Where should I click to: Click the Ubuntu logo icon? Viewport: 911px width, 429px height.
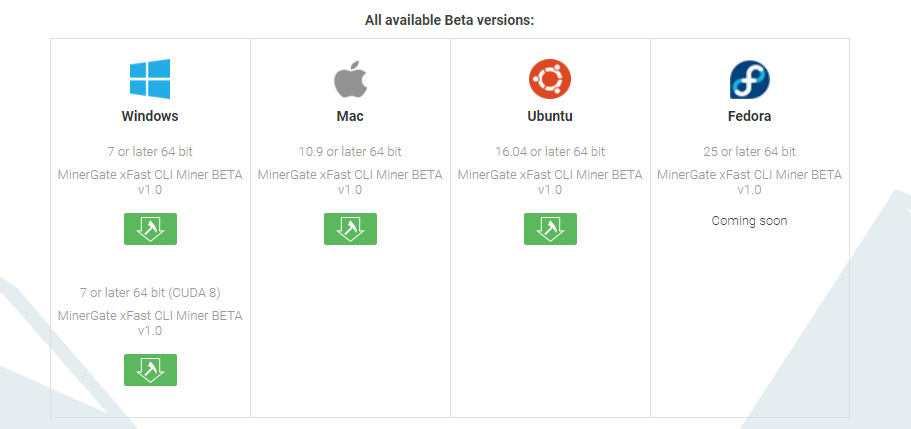(x=550, y=79)
